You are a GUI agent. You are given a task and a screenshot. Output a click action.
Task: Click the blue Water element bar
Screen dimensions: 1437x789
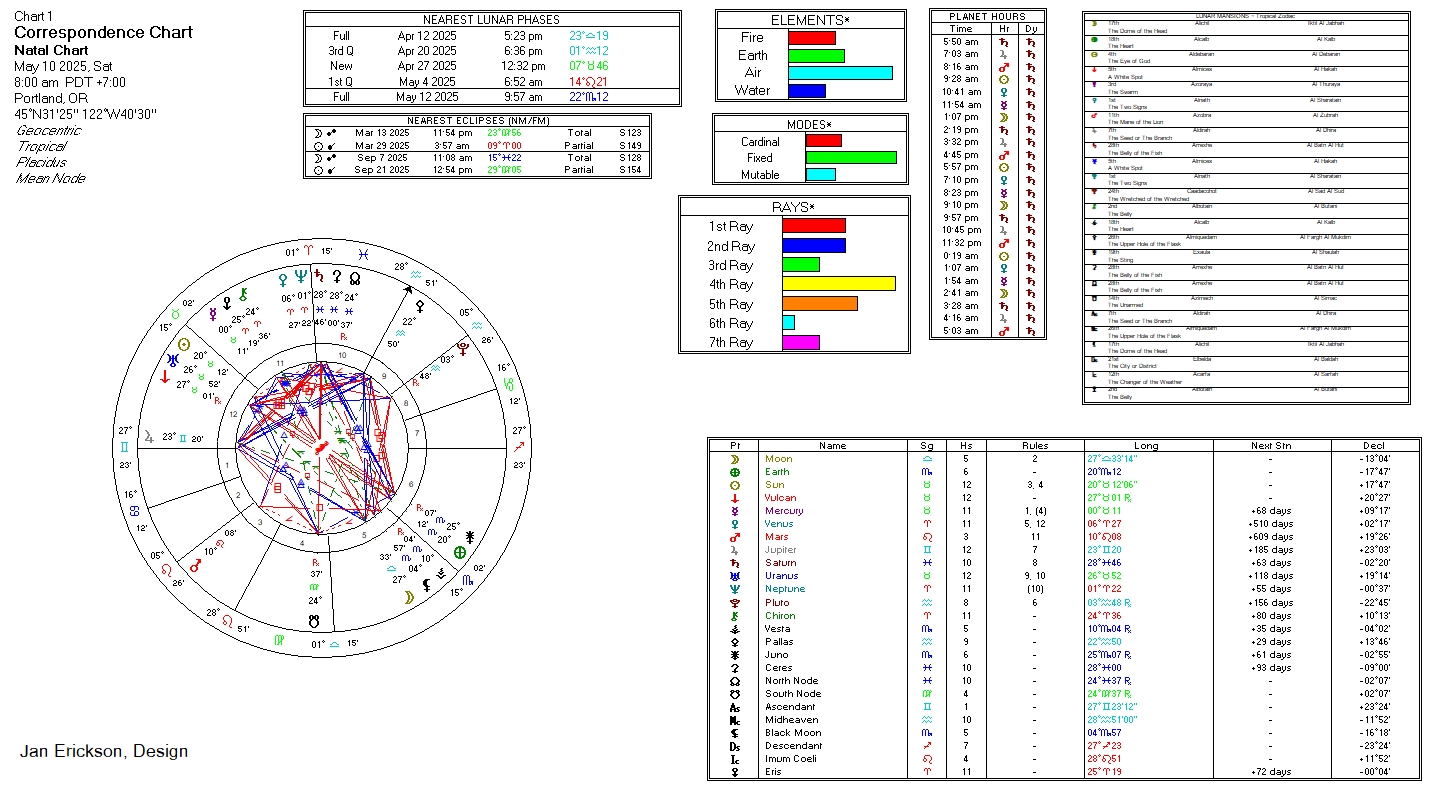(807, 91)
